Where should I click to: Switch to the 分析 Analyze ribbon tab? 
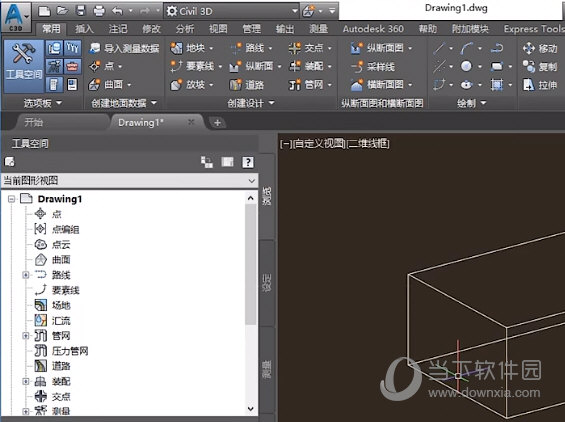point(185,28)
